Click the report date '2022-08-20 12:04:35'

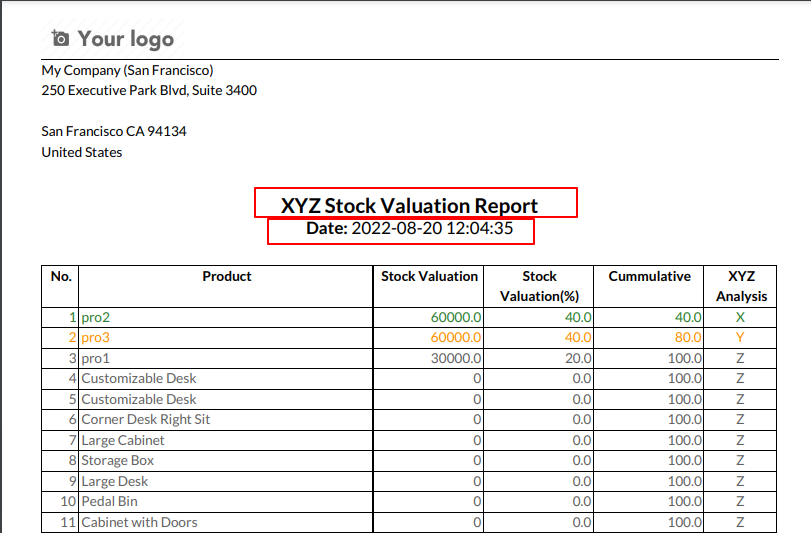tap(432, 229)
